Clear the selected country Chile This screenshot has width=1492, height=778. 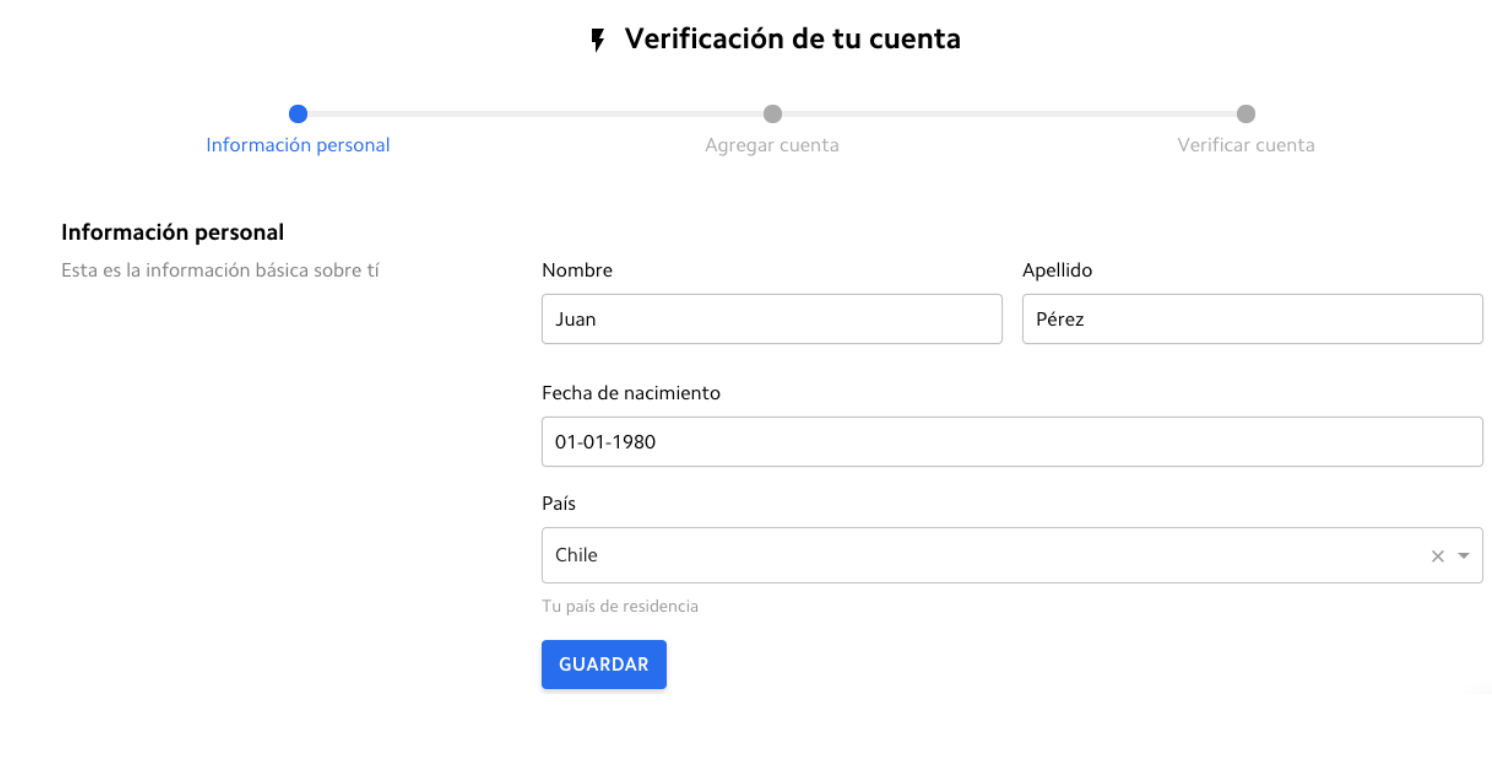(x=1438, y=556)
